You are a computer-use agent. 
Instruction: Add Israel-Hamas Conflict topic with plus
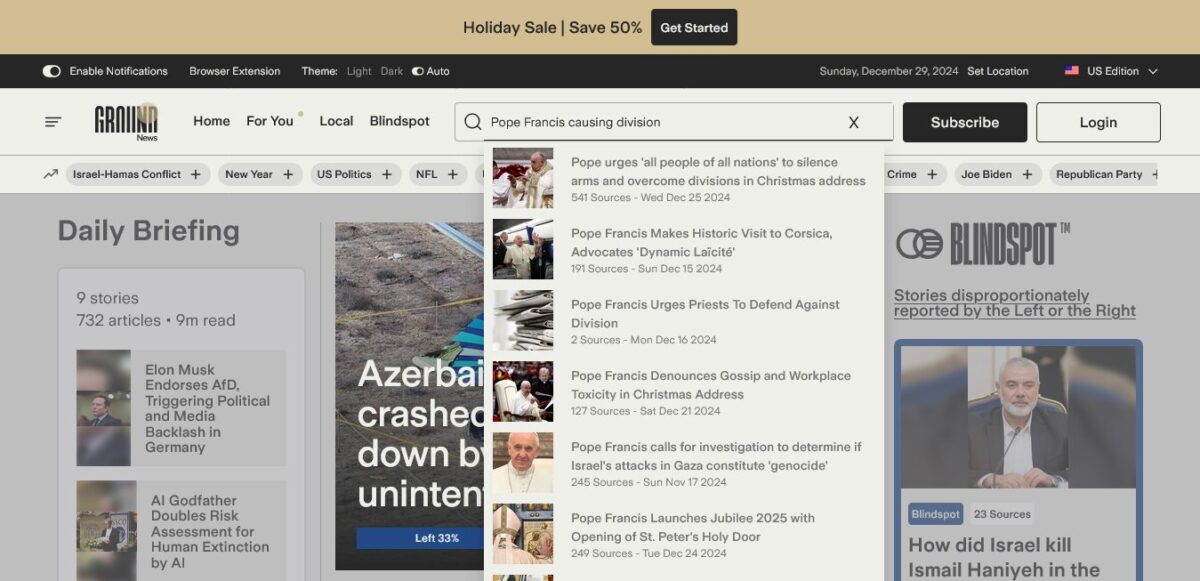tap(195, 174)
